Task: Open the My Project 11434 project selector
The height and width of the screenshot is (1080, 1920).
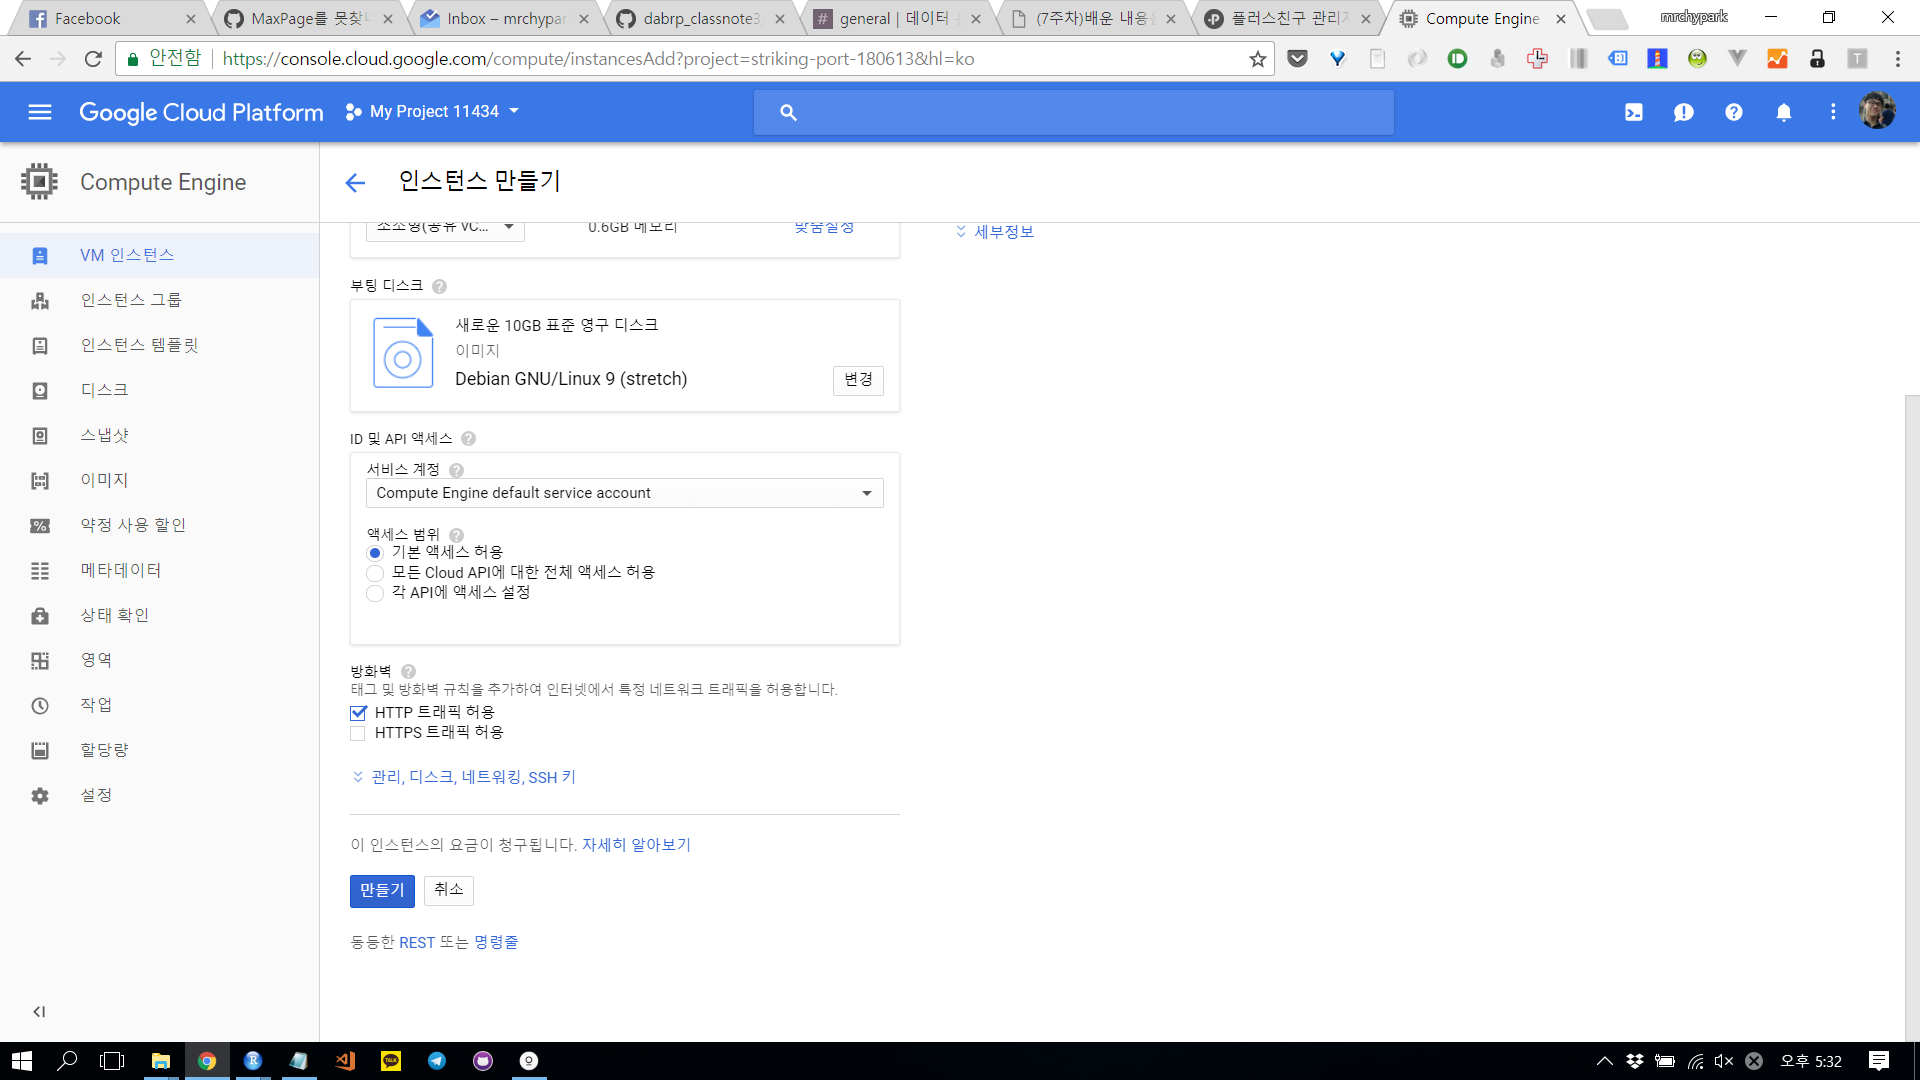Action: pyautogui.click(x=433, y=112)
